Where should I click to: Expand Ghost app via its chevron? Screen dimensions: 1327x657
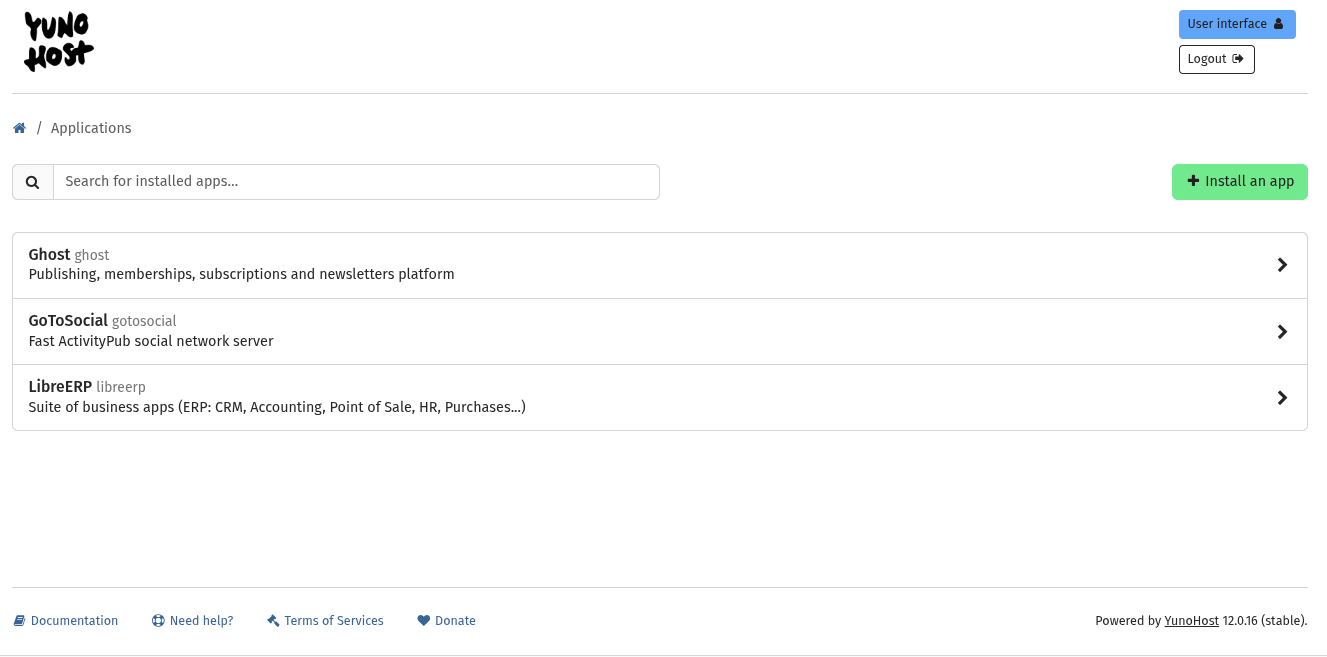(1282, 265)
